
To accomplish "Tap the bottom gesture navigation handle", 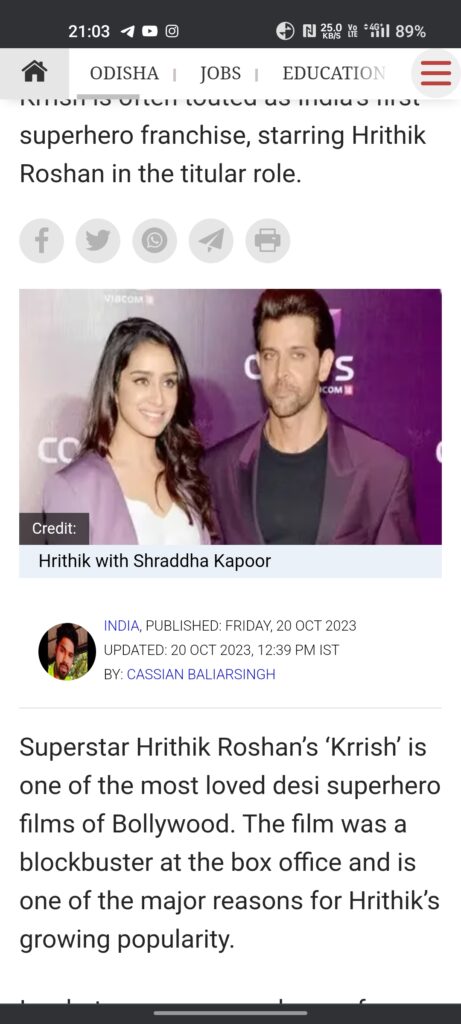I will (230, 1013).
